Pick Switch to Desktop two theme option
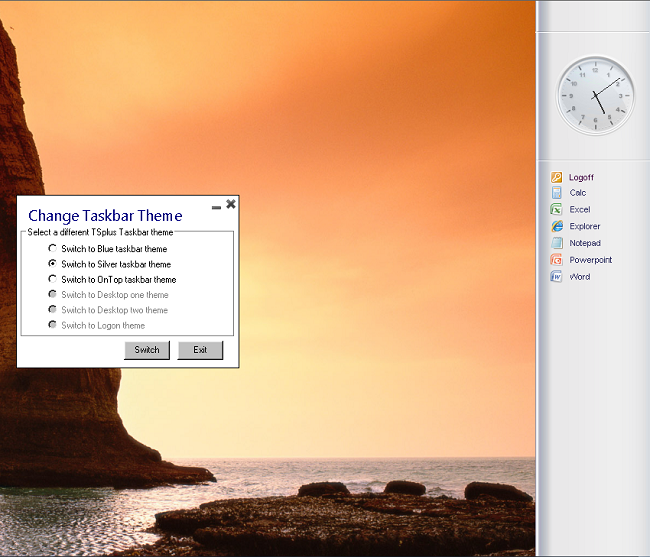Viewport: 650px width, 557px height. point(53,310)
